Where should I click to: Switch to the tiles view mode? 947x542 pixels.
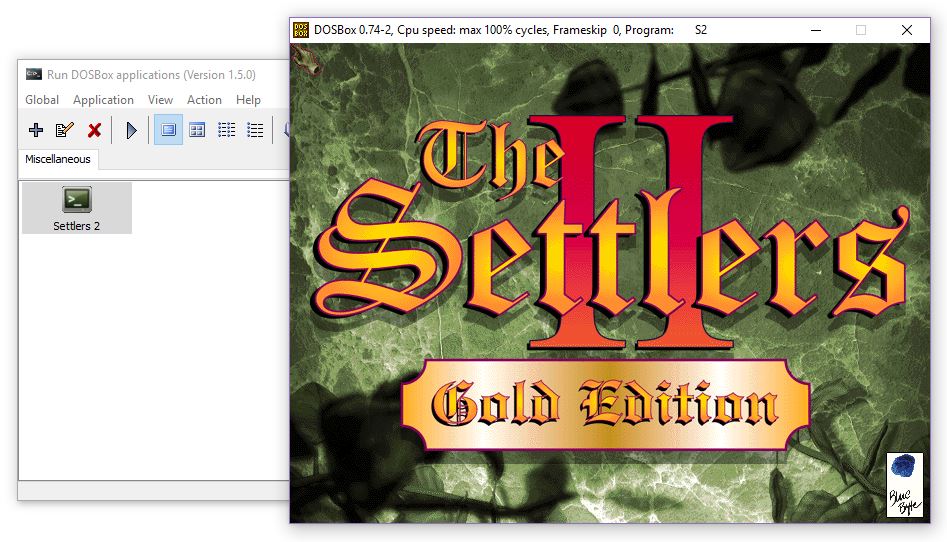point(197,130)
